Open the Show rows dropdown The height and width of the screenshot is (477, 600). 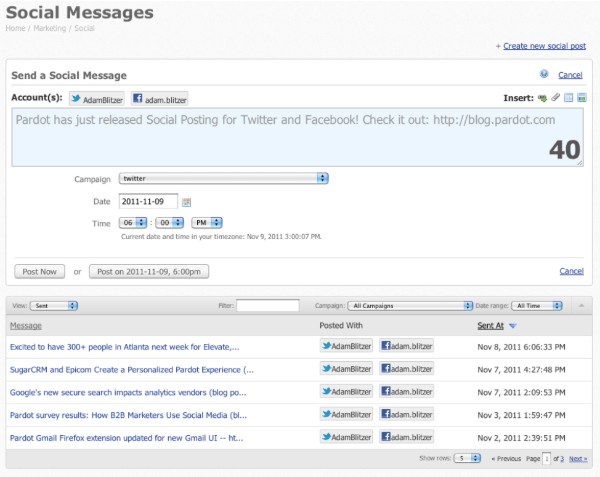click(x=467, y=458)
